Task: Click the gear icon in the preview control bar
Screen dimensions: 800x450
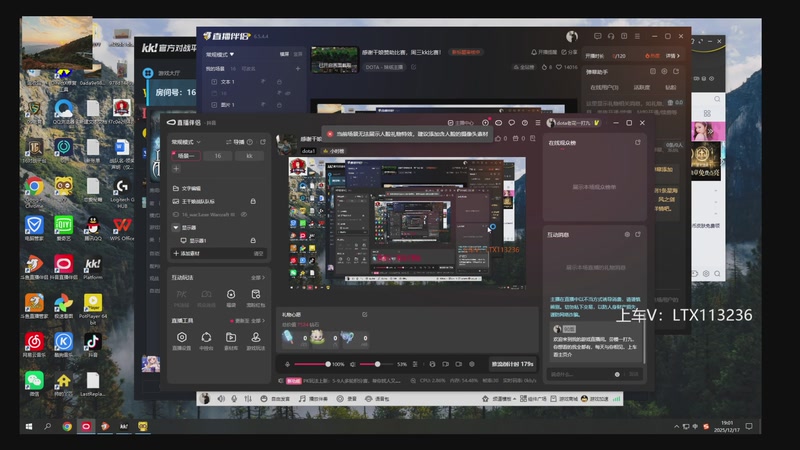Action: [471, 364]
